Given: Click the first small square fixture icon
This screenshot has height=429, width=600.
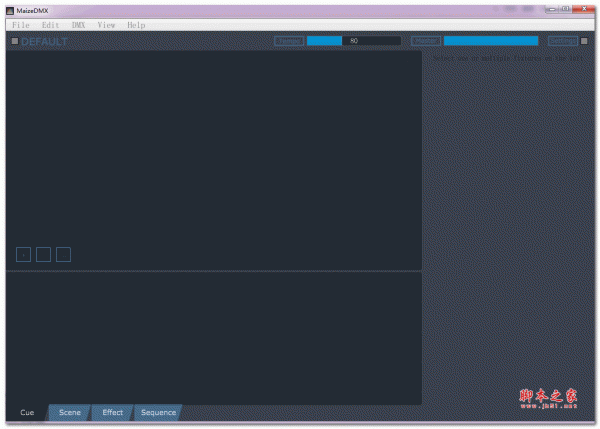Looking at the screenshot, I should pos(24,254).
